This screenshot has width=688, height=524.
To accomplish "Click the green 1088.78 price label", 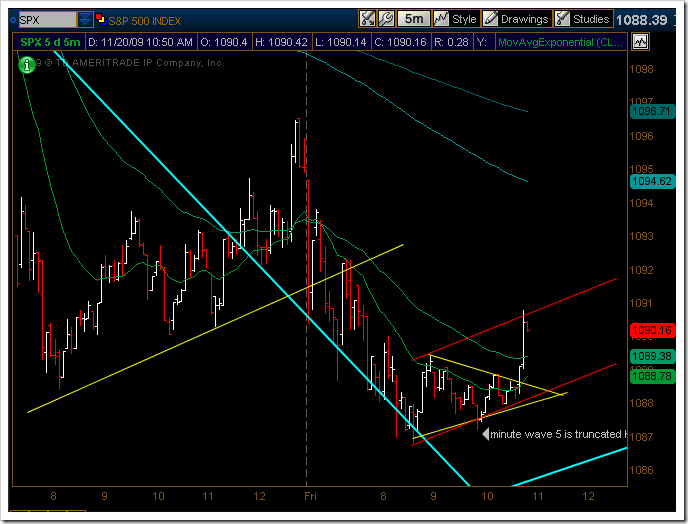I will click(652, 376).
